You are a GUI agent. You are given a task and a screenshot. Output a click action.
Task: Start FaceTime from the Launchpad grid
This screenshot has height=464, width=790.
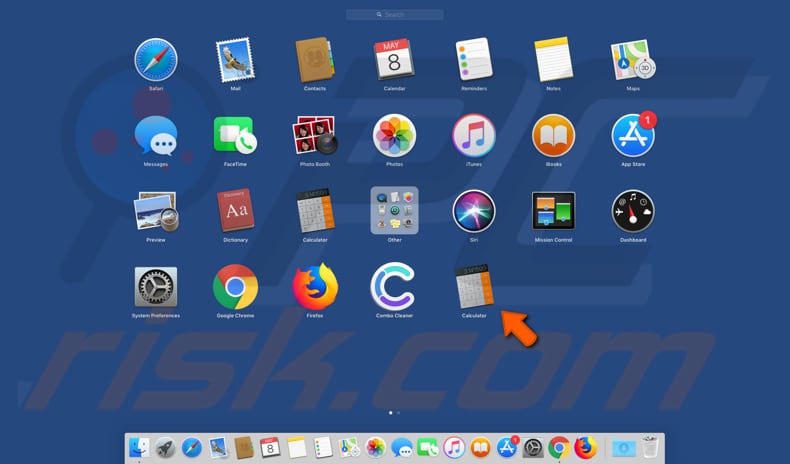point(235,136)
